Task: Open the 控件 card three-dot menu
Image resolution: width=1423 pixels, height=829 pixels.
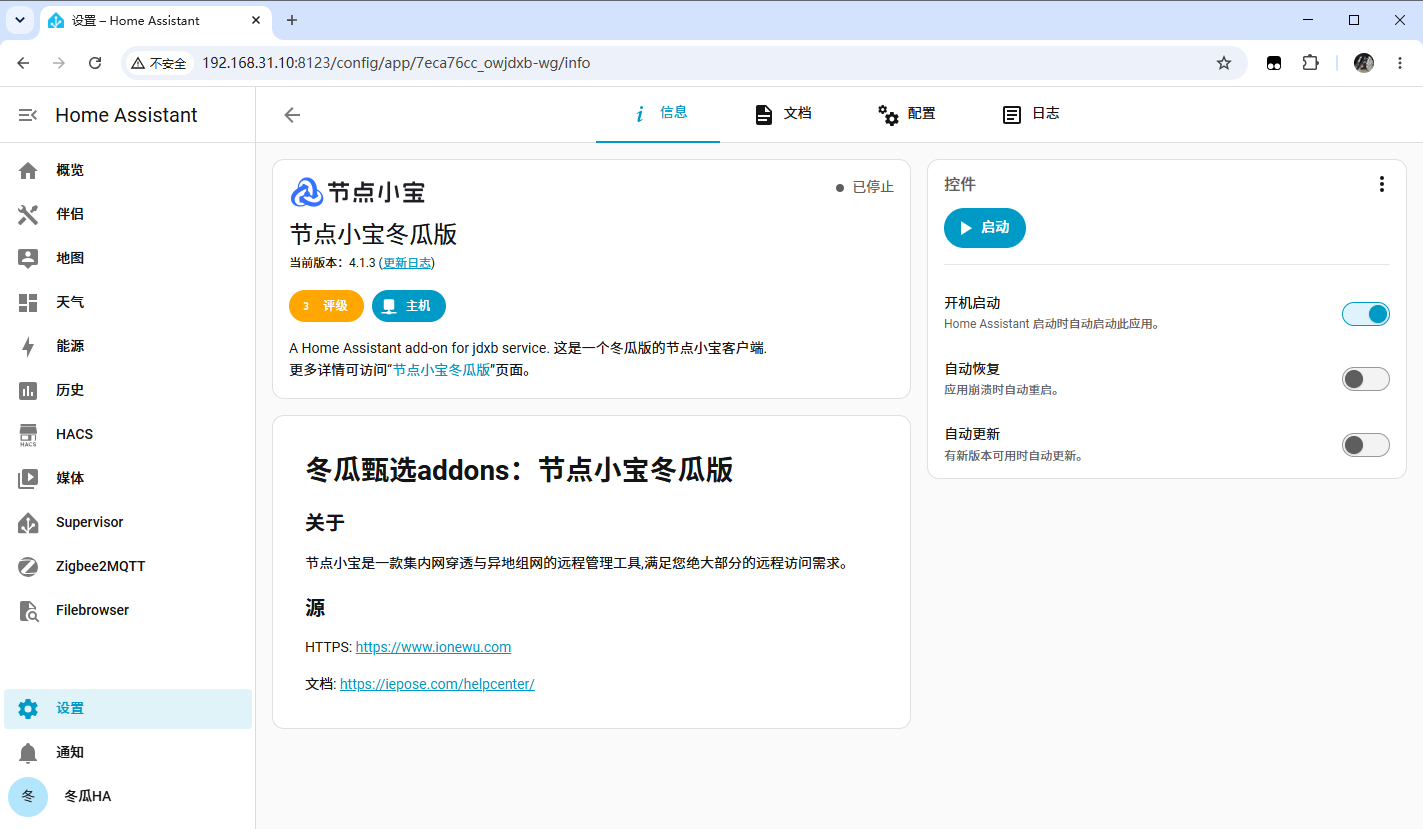Action: 1381,184
